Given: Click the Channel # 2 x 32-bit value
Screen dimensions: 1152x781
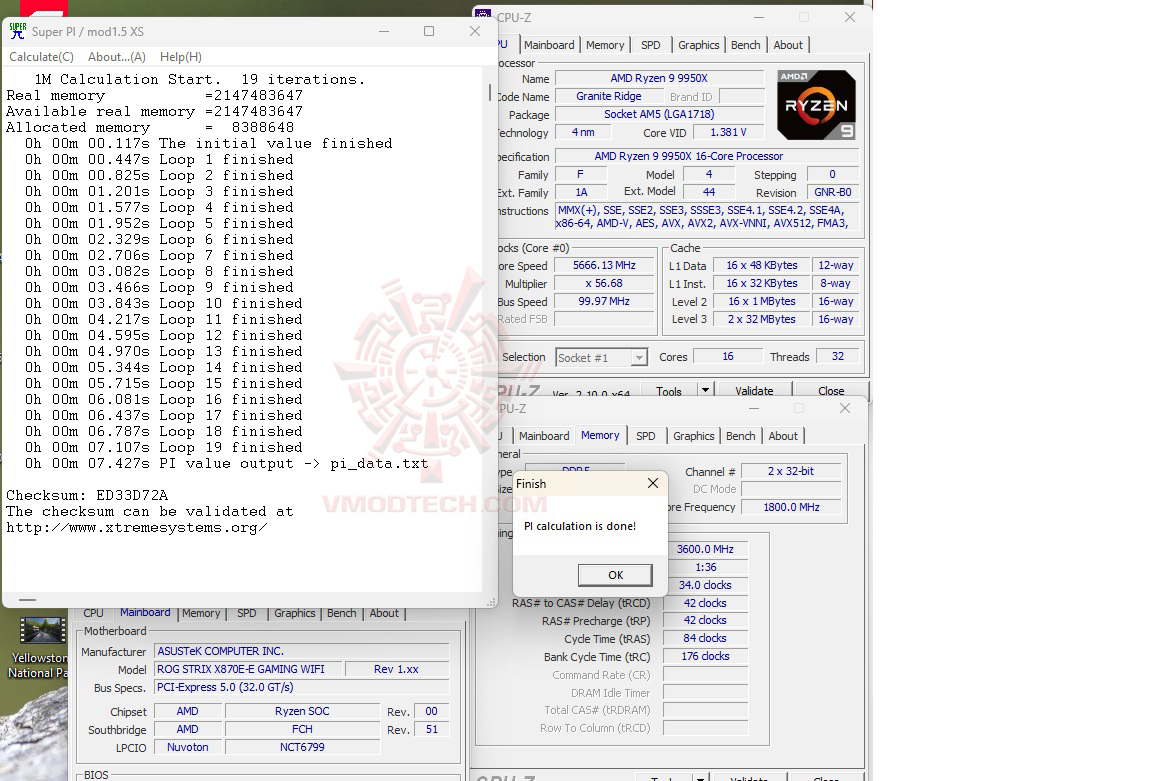Looking at the screenshot, I should click(791, 472).
